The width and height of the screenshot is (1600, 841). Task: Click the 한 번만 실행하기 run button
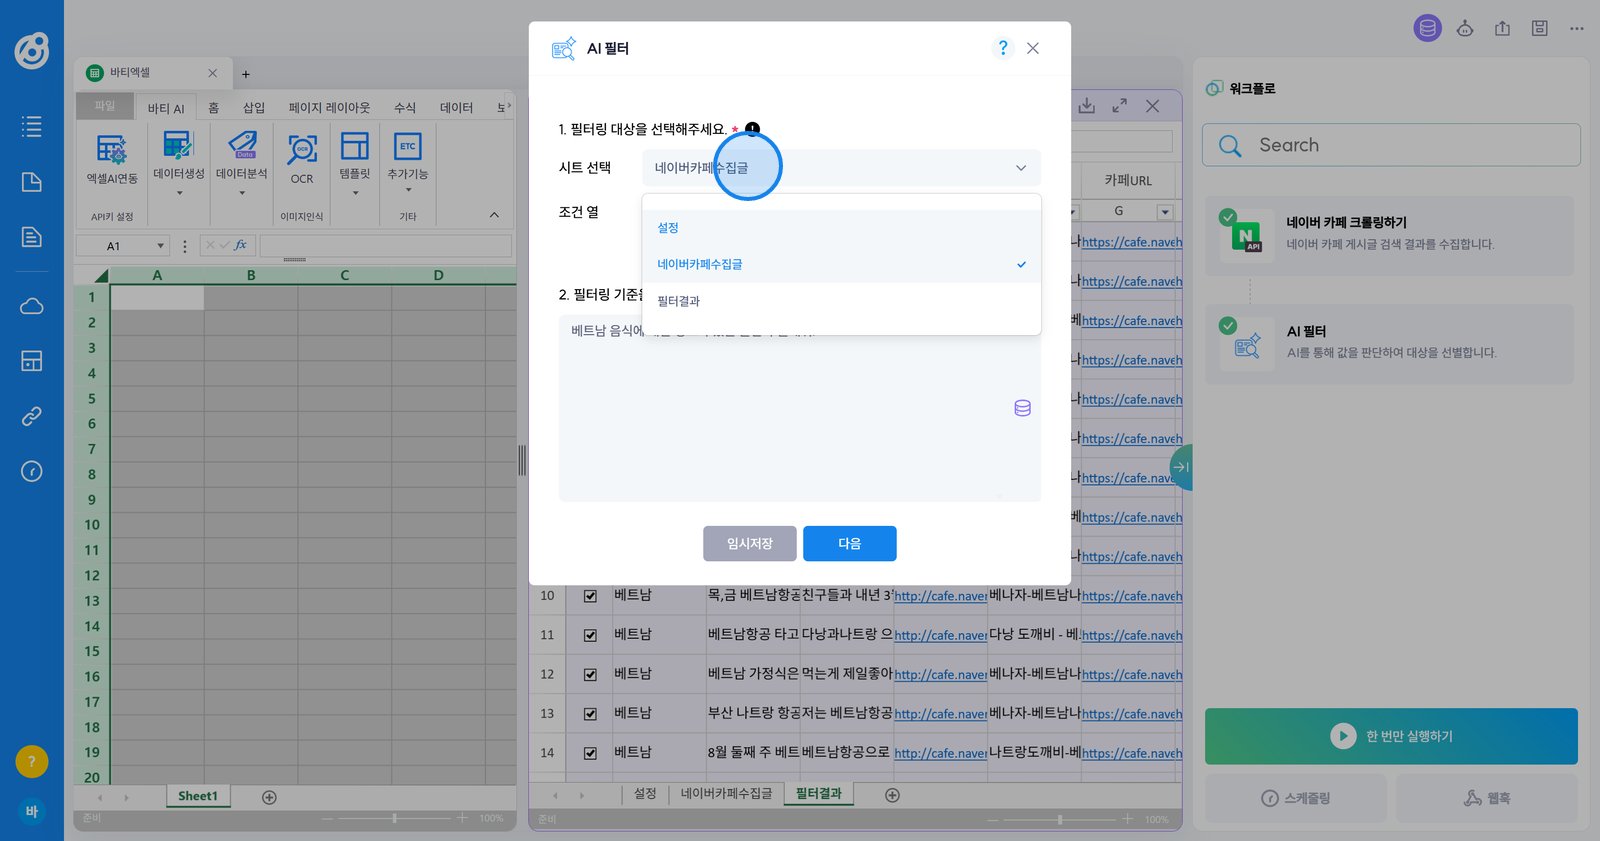1391,736
